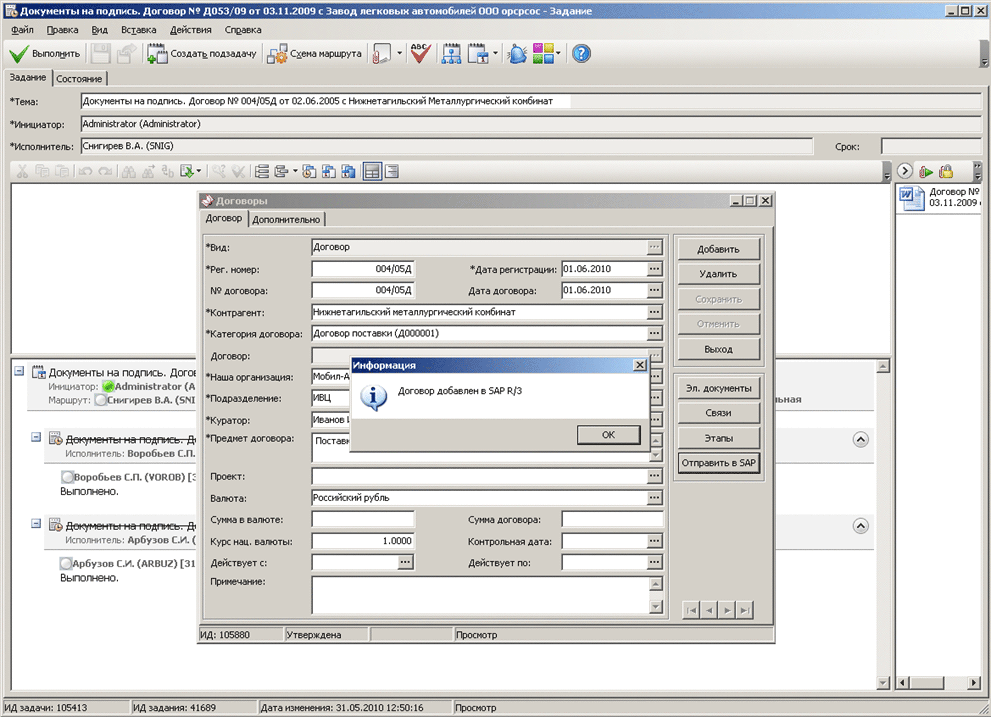This screenshot has width=991, height=717.
Task: Open ellipsis picker for Валюта field
Action: coord(654,498)
